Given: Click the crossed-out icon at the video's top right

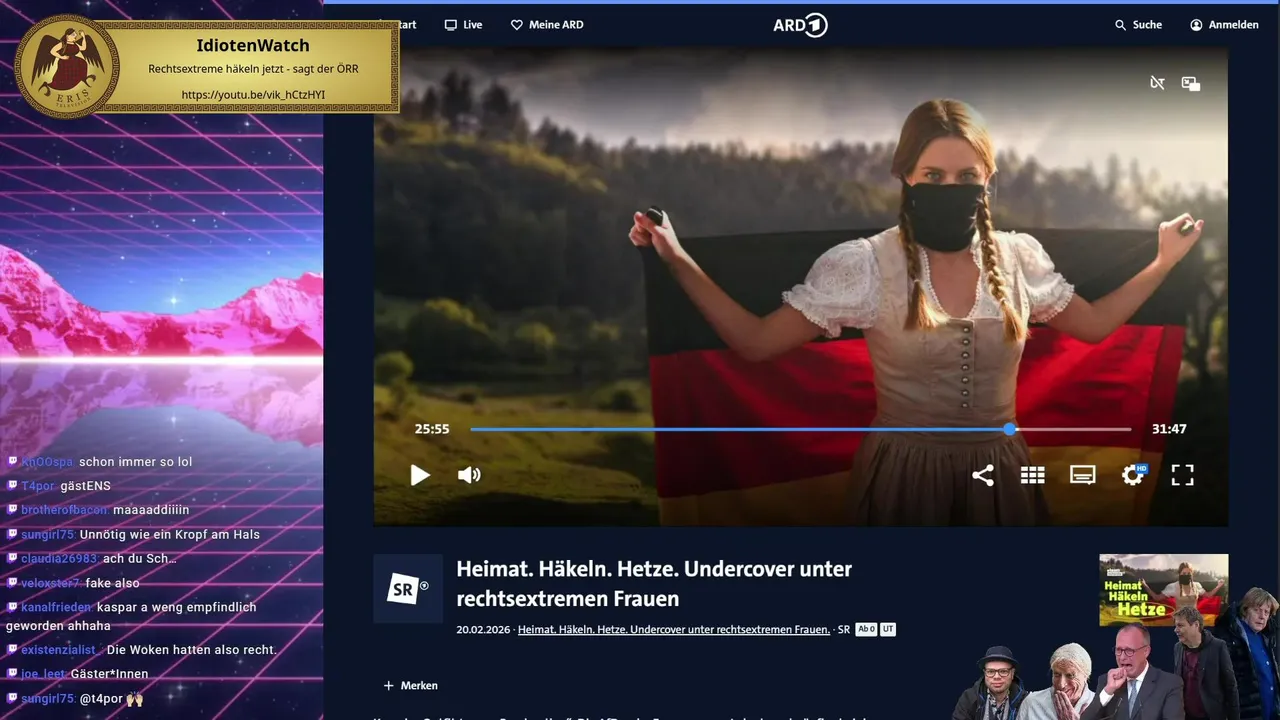Looking at the screenshot, I should click(x=1157, y=83).
